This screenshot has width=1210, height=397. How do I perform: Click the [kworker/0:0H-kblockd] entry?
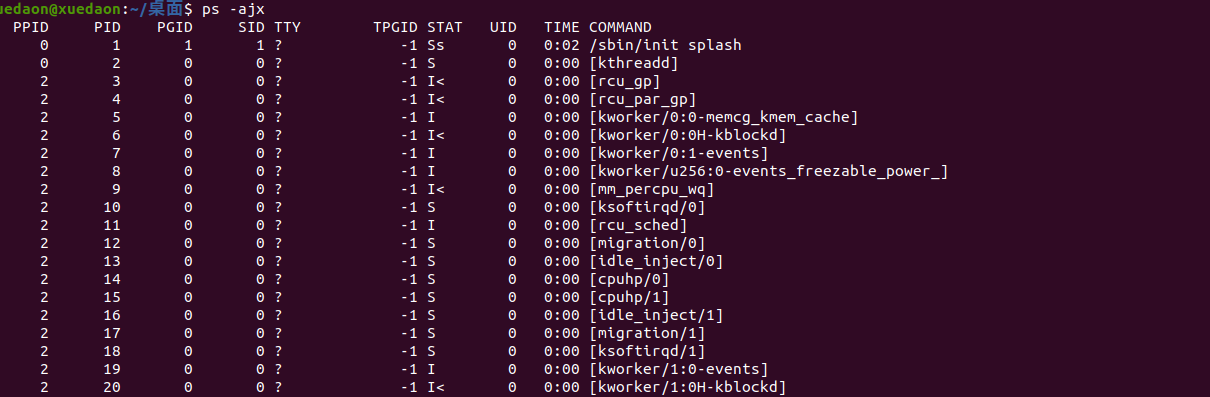[688, 135]
